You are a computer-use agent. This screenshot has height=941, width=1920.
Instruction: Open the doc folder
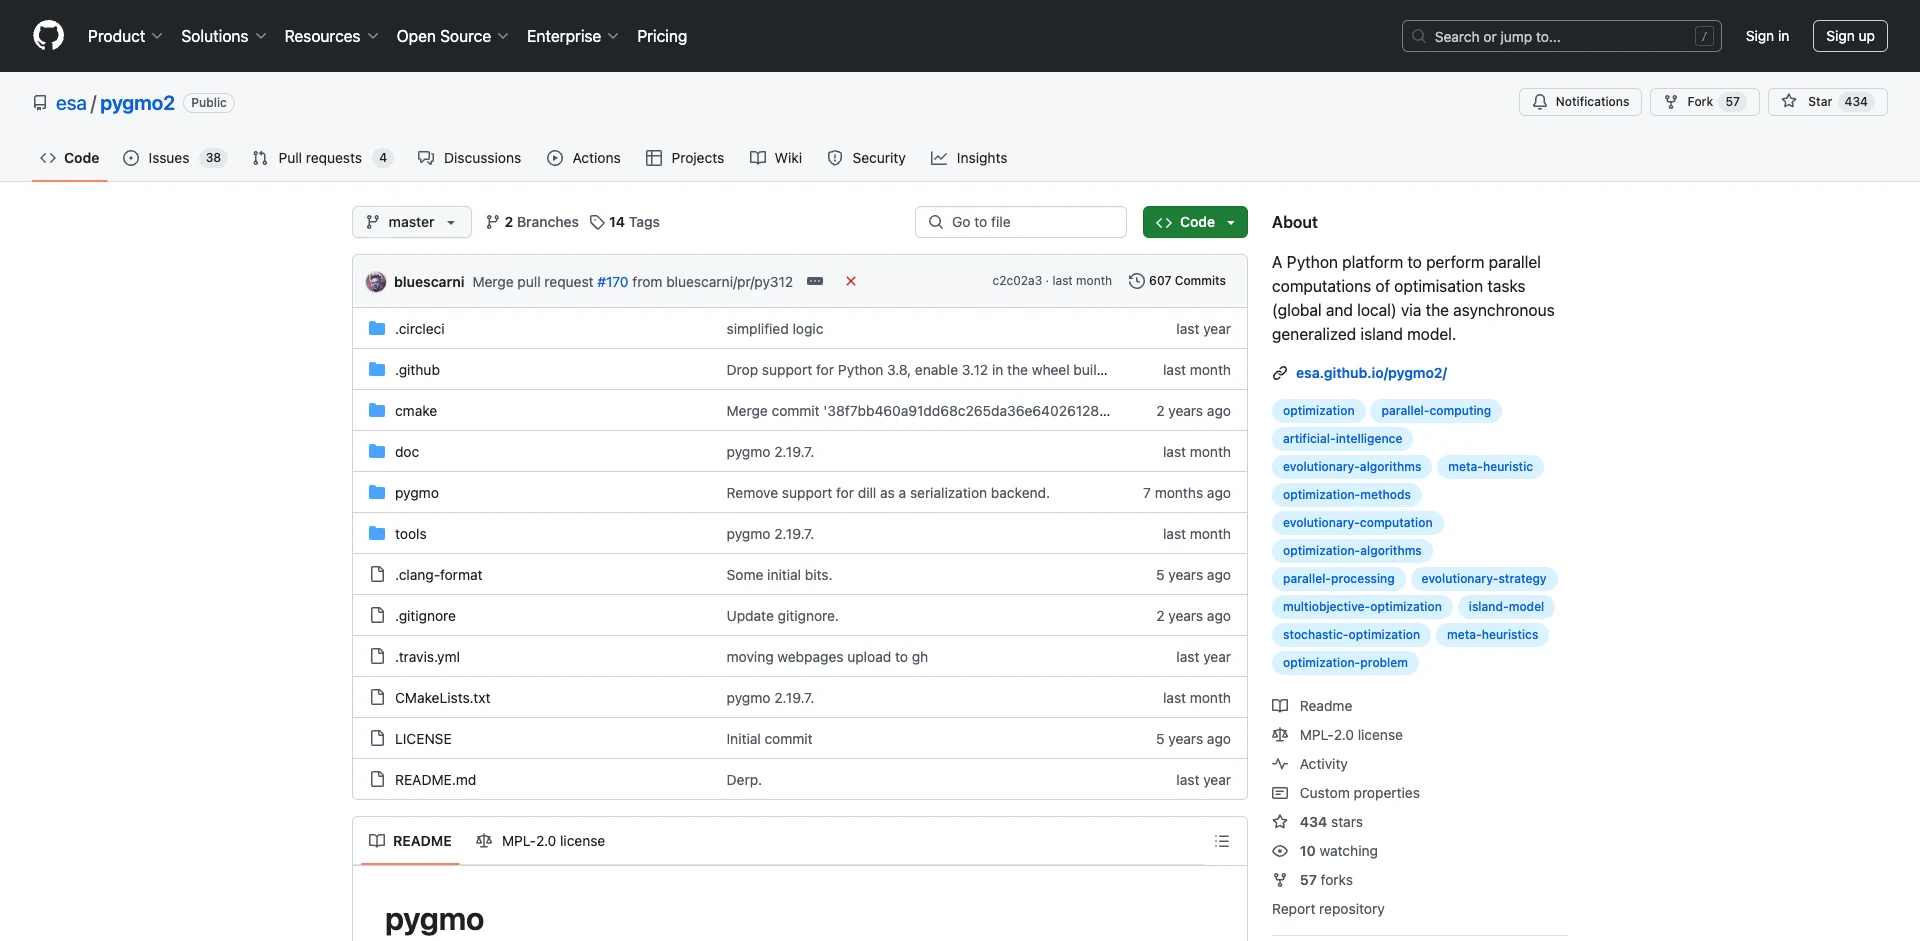[407, 452]
